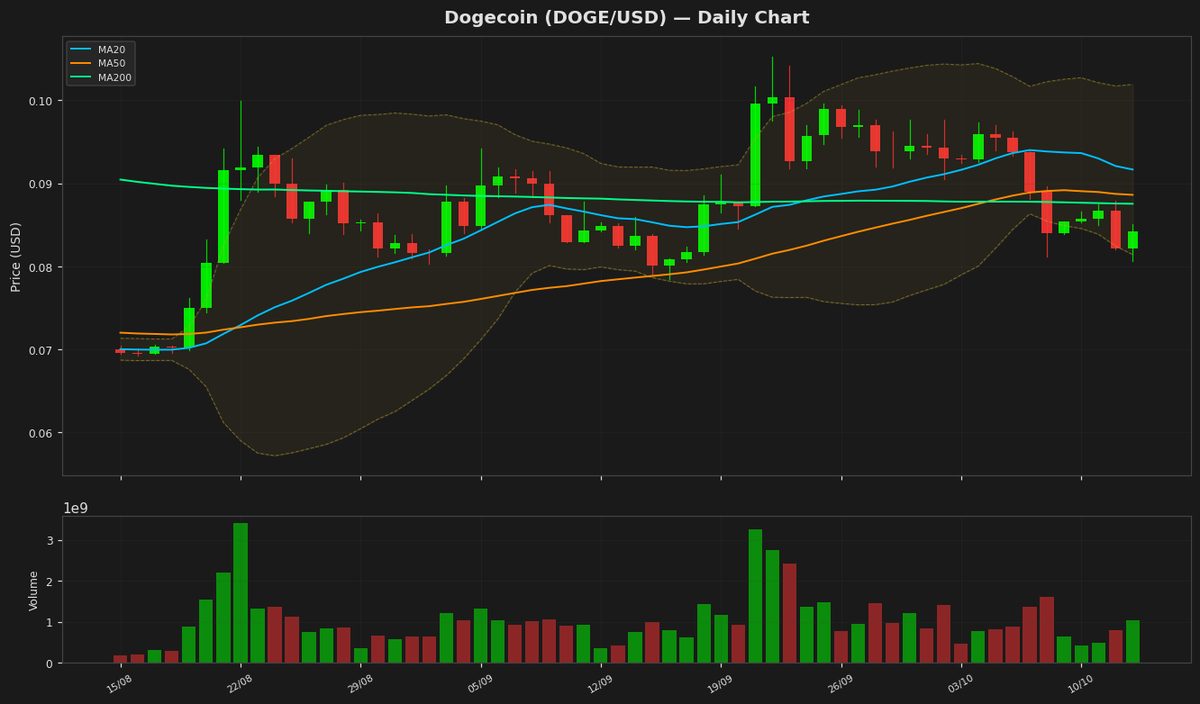Click the 0.10 price axis label
1200x704 pixels.
(40, 102)
